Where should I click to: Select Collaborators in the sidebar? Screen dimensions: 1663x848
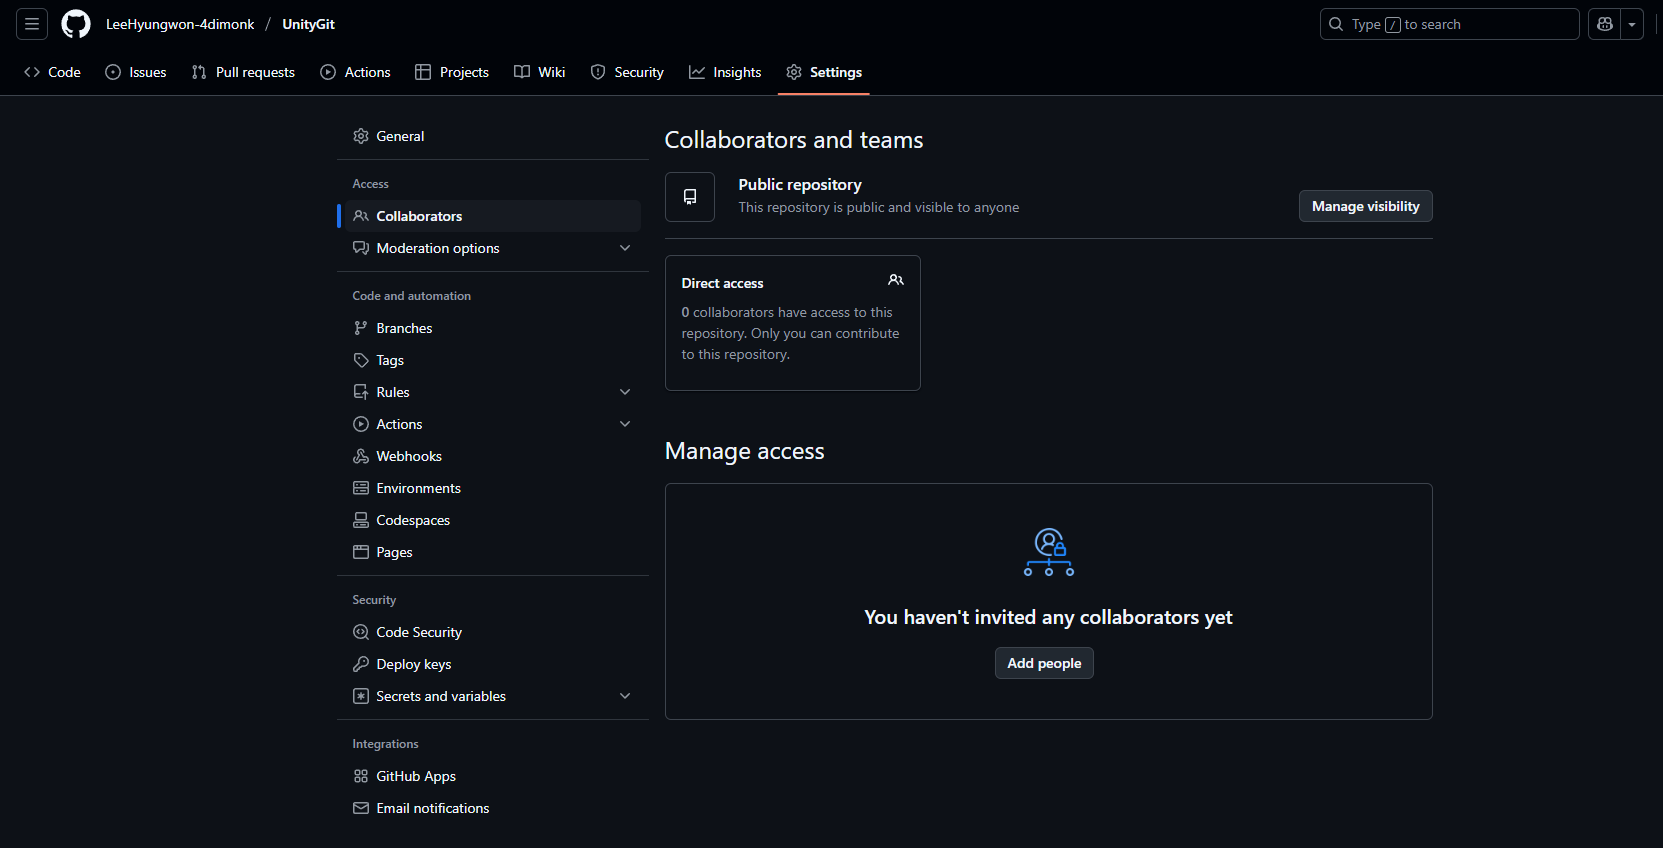[493, 216]
